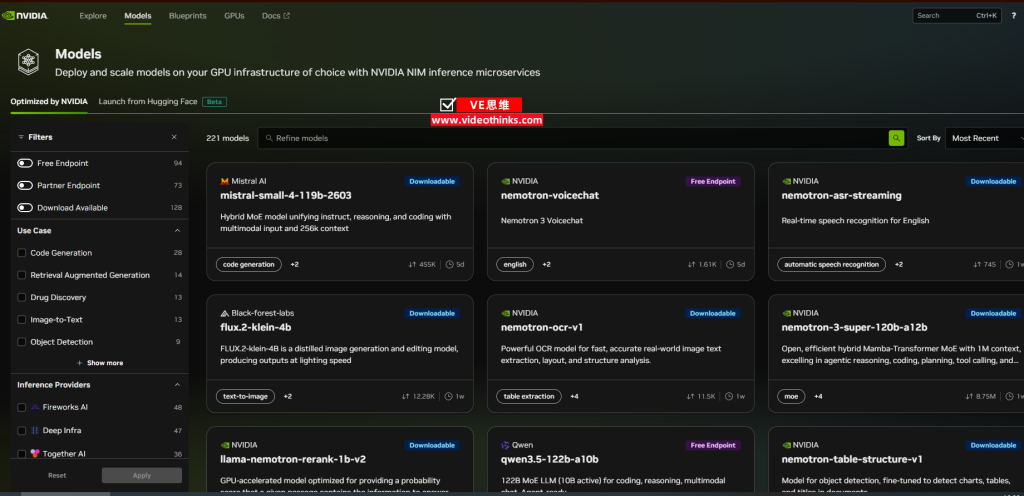The image size is (1024, 496).
Task: Click Free Endpoint badge on nemotron-voicechat
Action: [x=712, y=181]
